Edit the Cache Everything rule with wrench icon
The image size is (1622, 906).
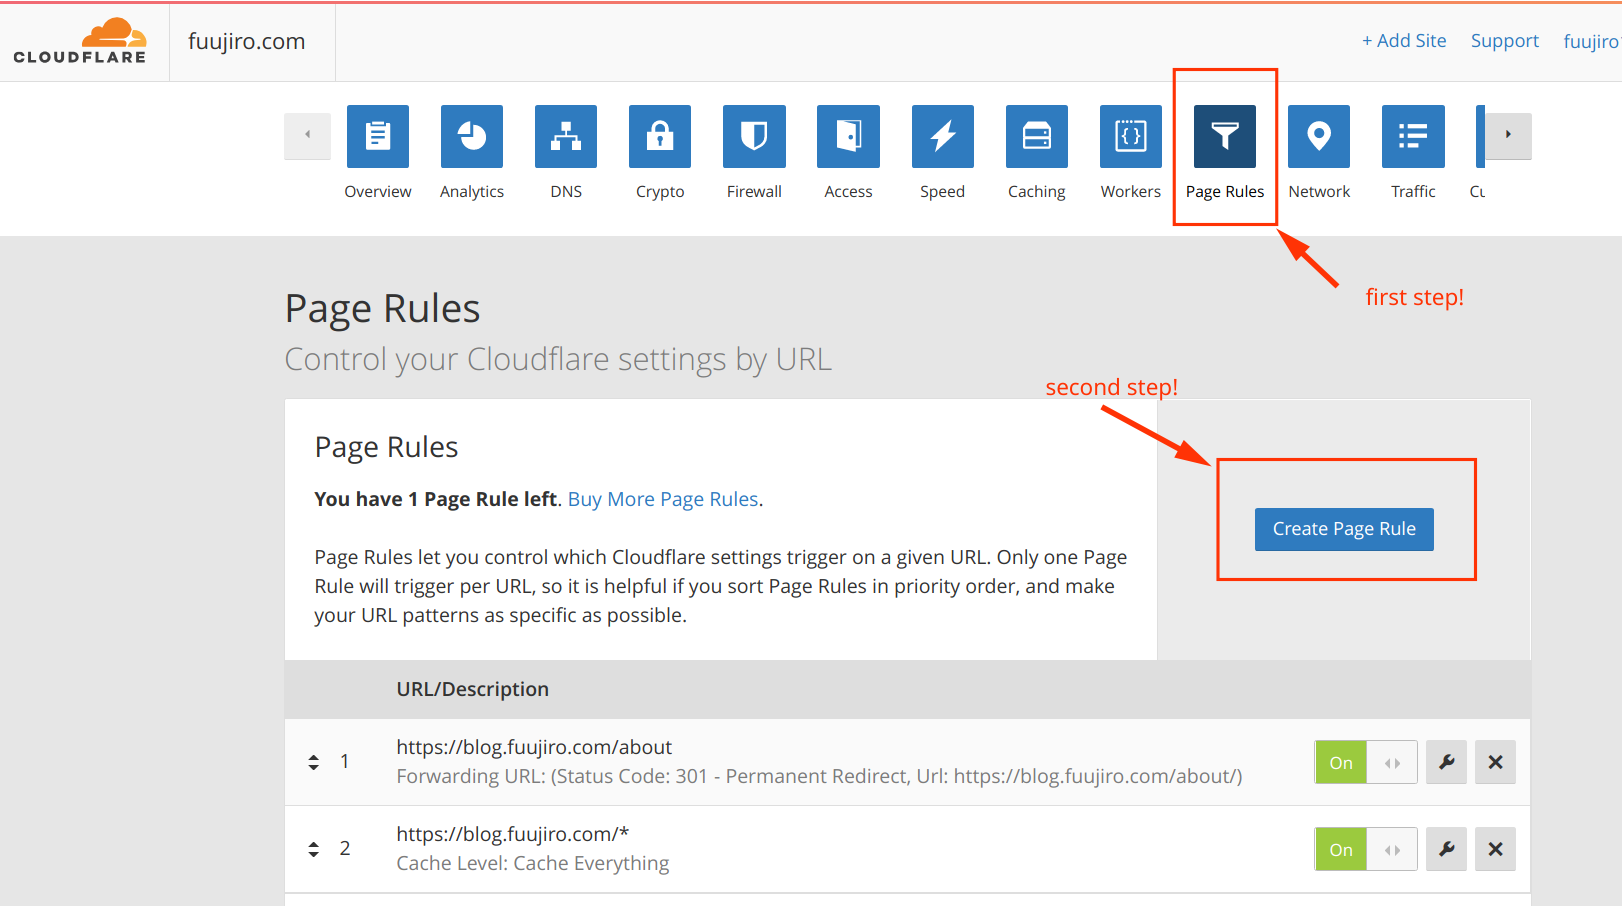(x=1446, y=849)
